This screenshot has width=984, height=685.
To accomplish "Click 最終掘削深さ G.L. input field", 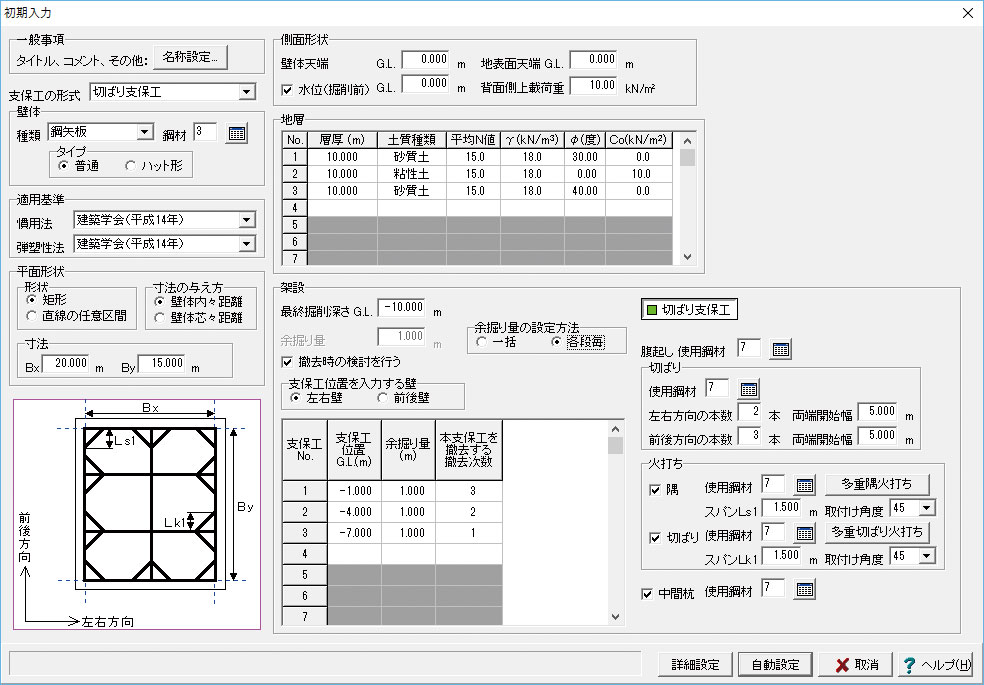I will pyautogui.click(x=402, y=308).
